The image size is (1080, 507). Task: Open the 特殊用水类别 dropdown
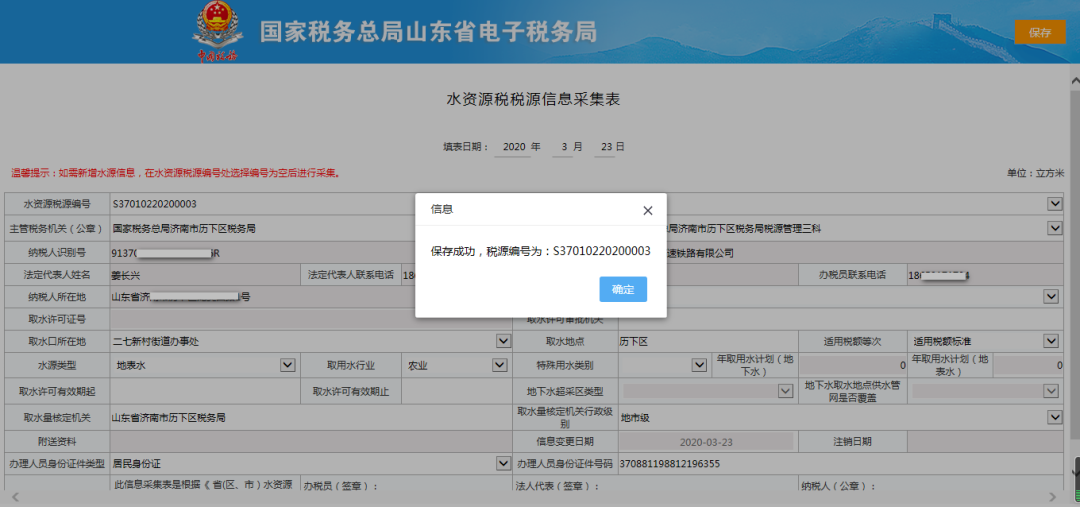click(699, 366)
